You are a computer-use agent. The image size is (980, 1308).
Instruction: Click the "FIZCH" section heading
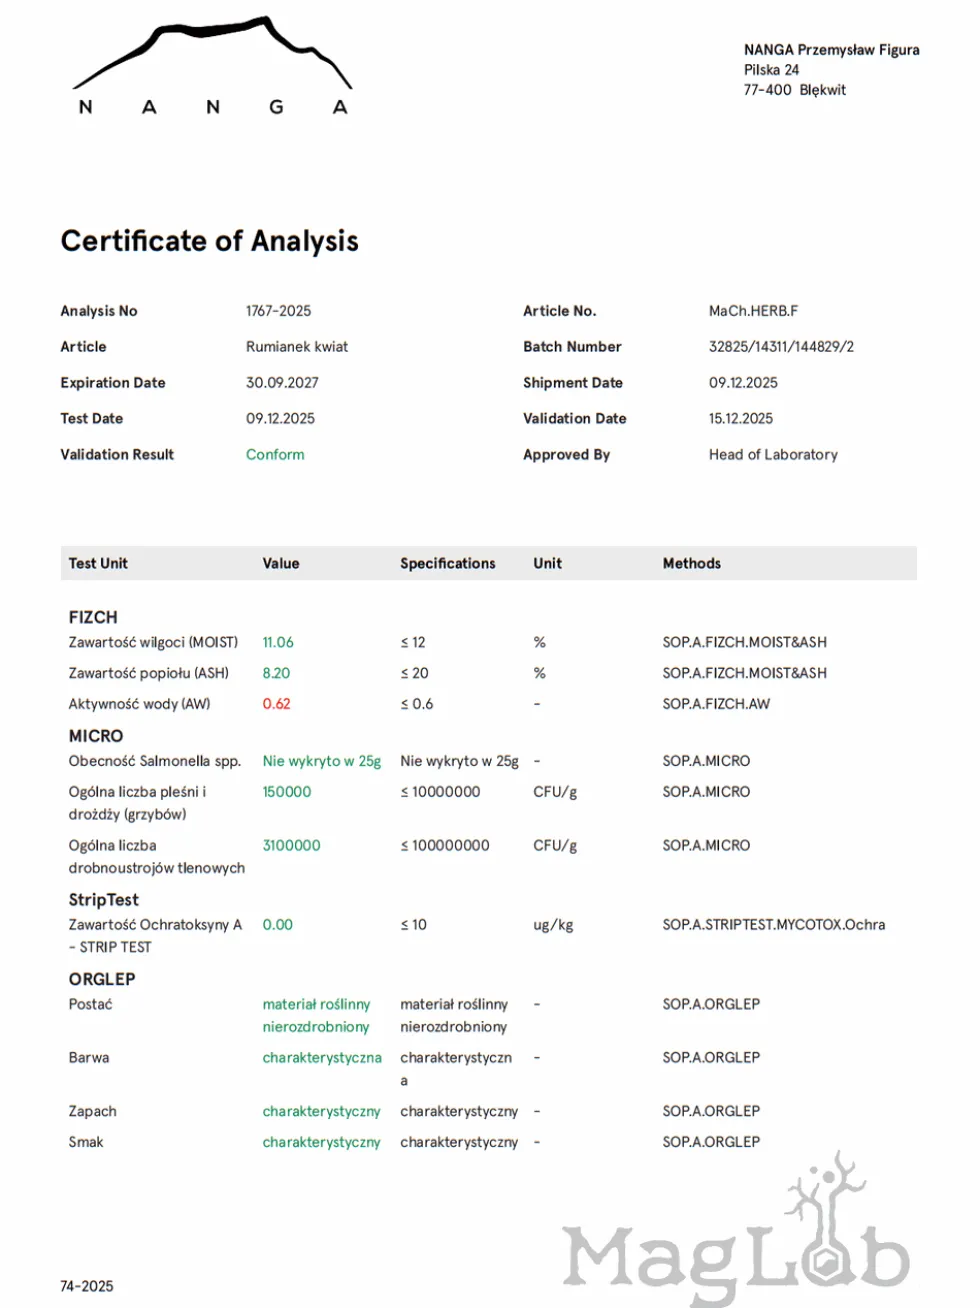93,618
